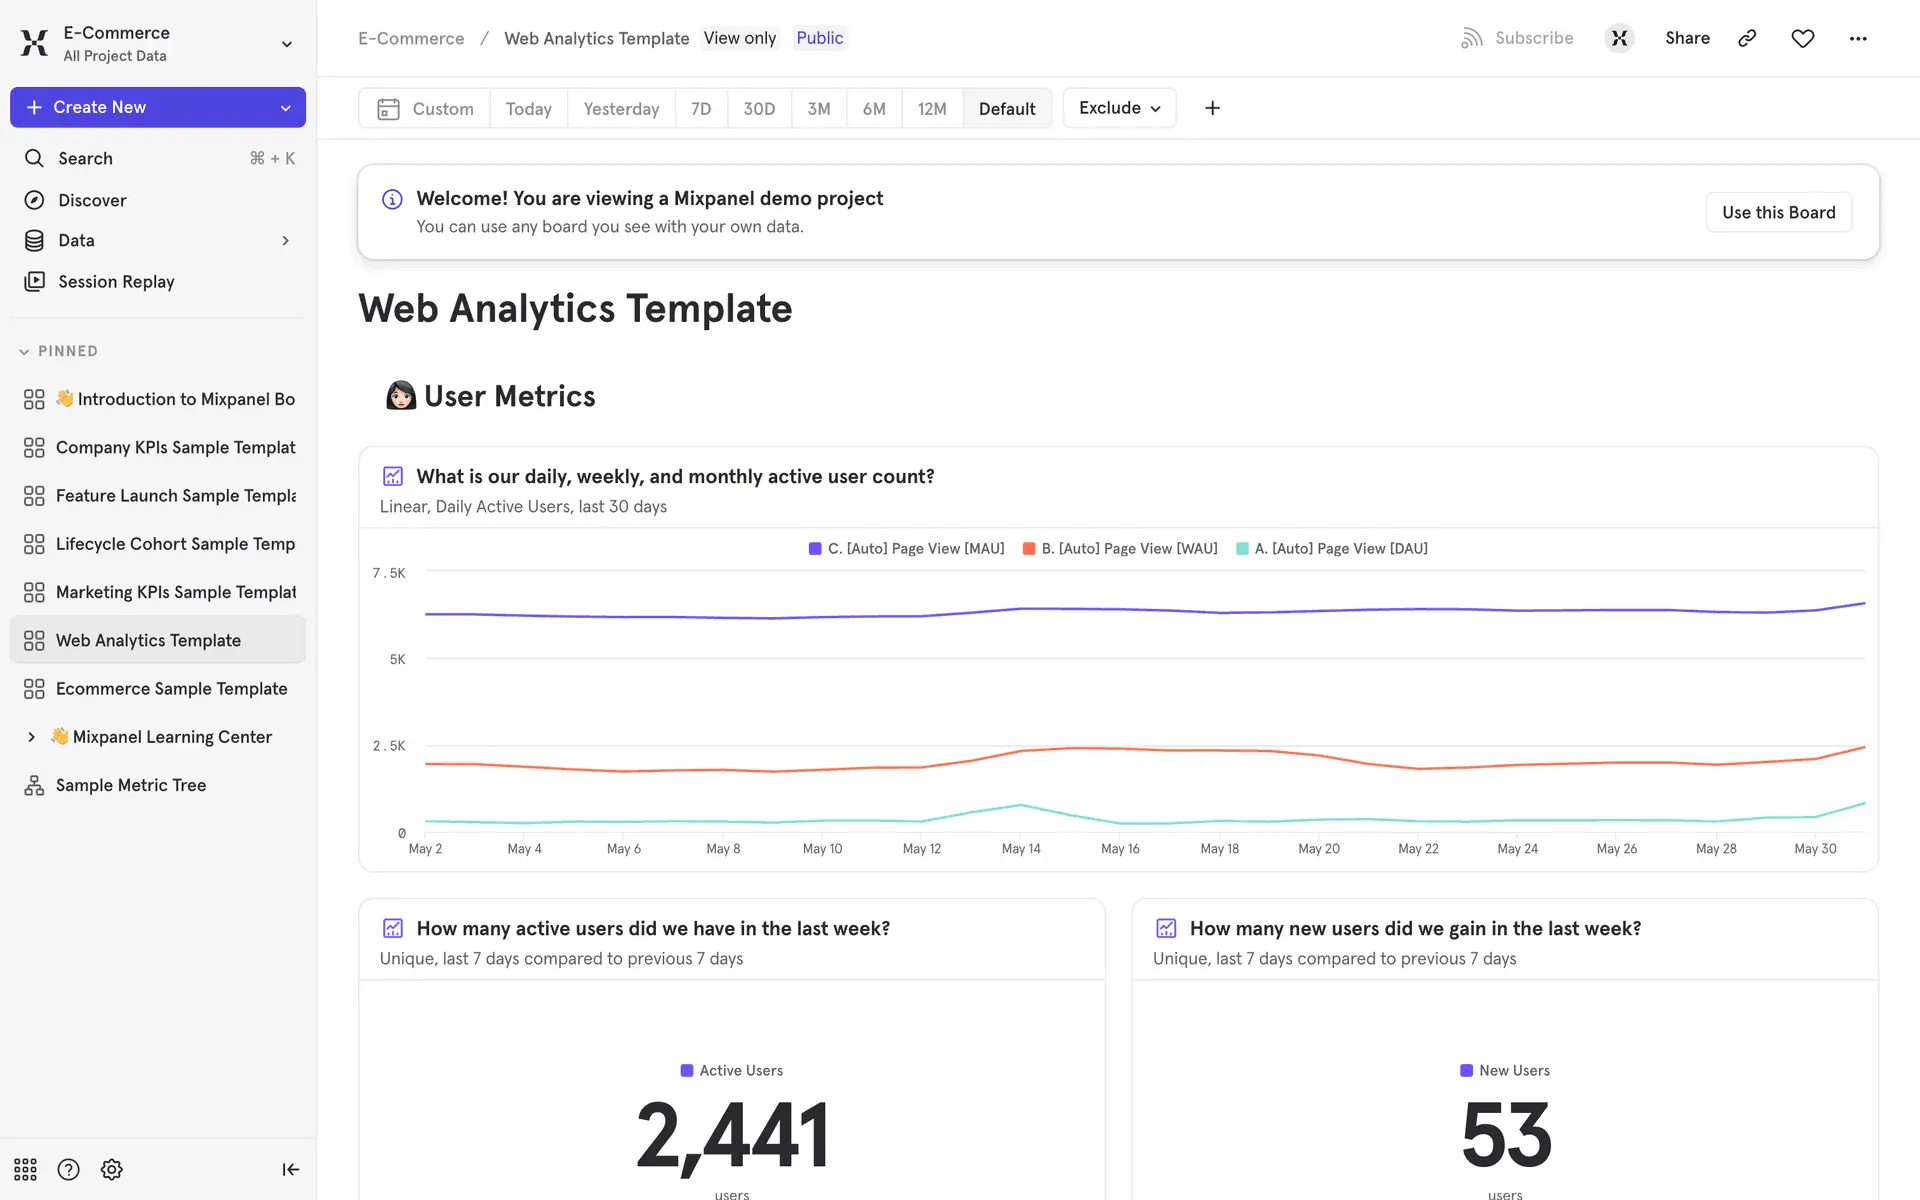Select the 30D date range tab
Image resolution: width=1920 pixels, height=1200 pixels.
point(759,108)
